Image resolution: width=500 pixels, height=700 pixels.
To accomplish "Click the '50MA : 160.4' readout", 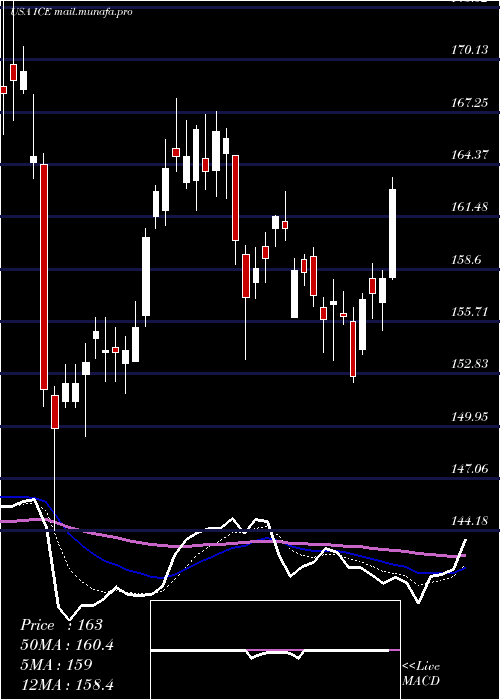I will point(67,645).
